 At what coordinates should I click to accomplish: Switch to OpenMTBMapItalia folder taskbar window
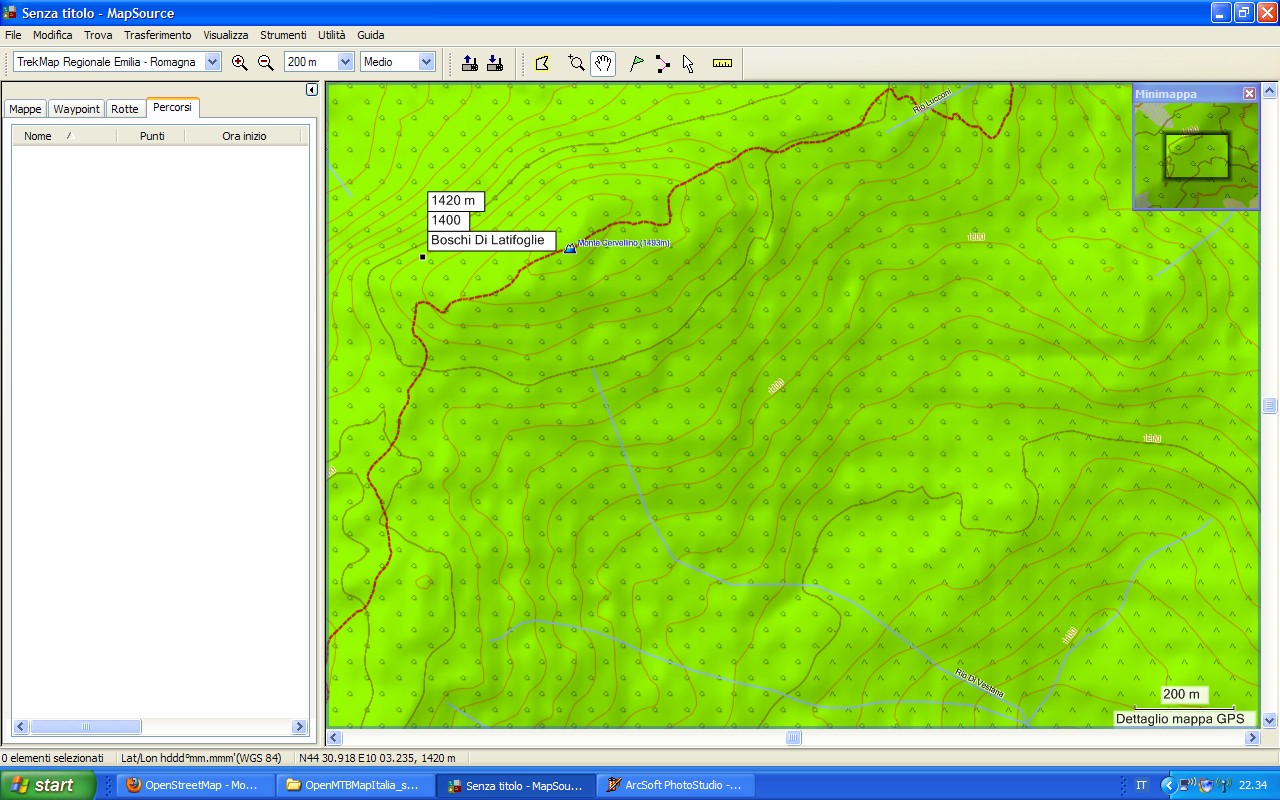[357, 785]
